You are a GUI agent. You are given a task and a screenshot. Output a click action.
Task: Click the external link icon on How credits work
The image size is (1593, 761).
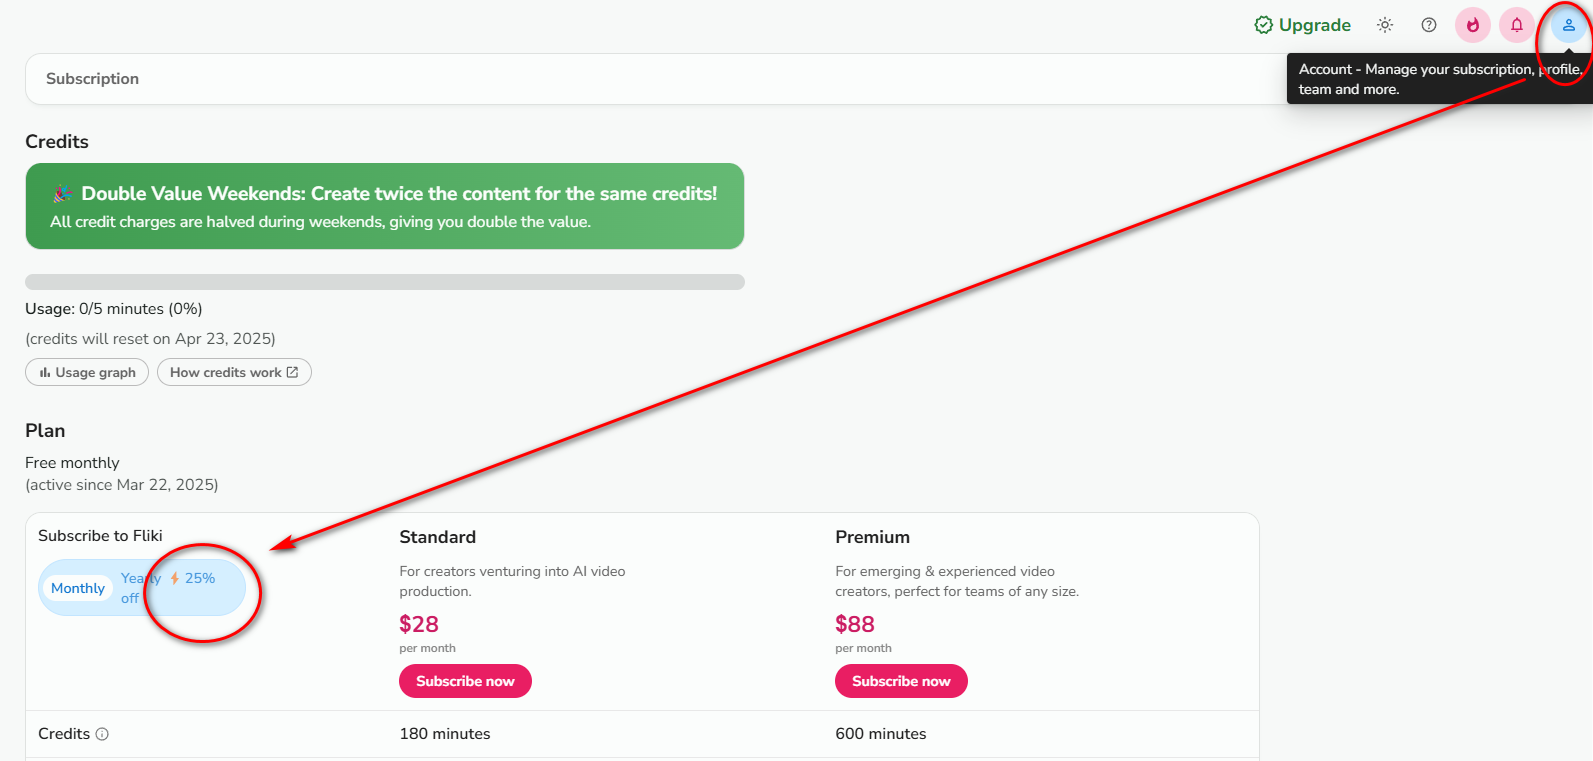point(292,372)
